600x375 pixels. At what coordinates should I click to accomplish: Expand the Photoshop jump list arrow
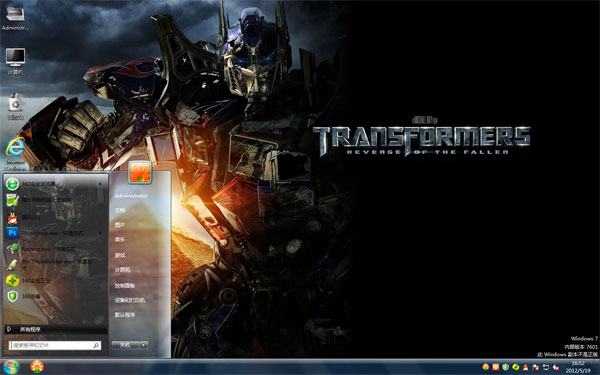point(101,233)
